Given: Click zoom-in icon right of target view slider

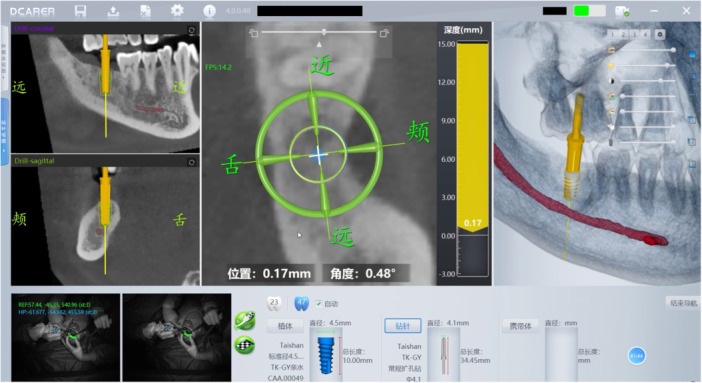Looking at the screenshot, I should coord(384,33).
